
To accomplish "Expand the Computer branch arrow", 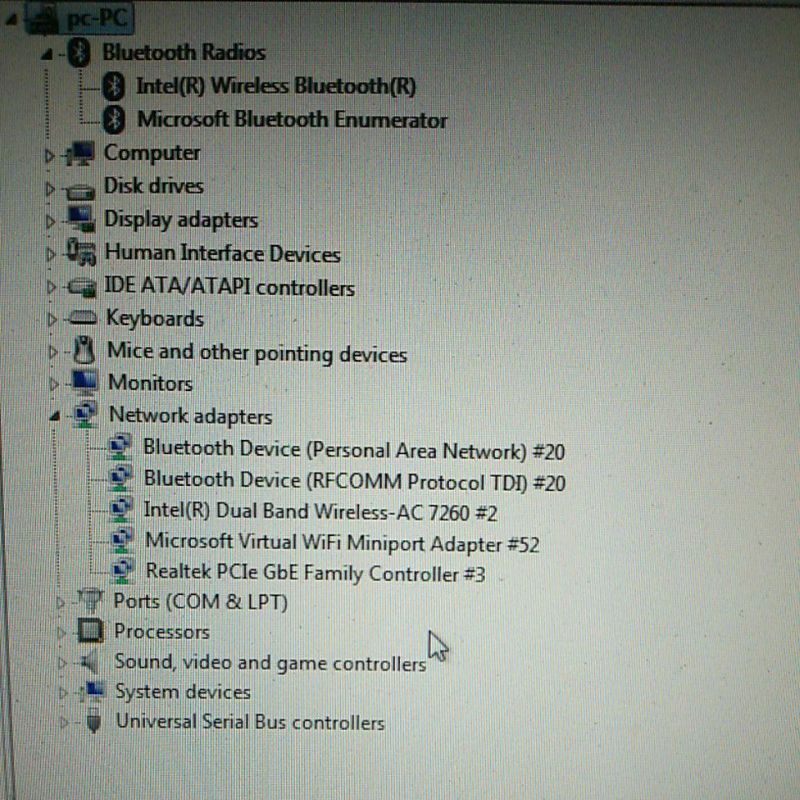I will [49, 156].
